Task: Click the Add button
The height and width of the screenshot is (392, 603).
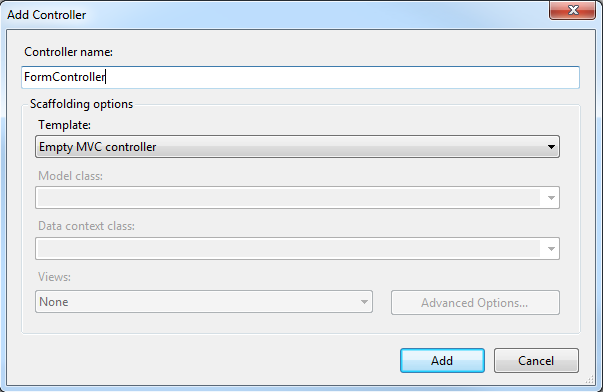Action: coord(442,360)
